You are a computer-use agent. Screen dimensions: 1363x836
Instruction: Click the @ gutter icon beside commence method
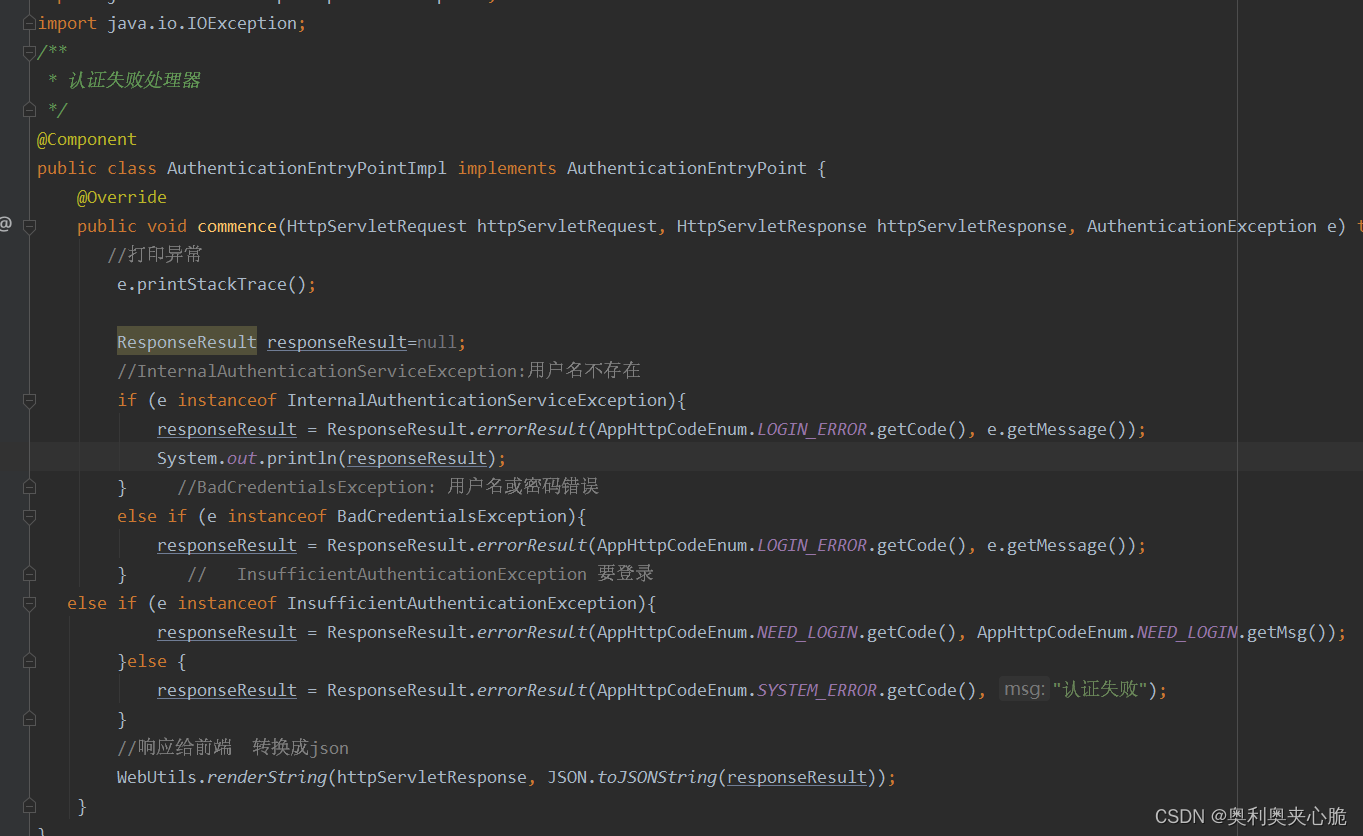(5, 225)
